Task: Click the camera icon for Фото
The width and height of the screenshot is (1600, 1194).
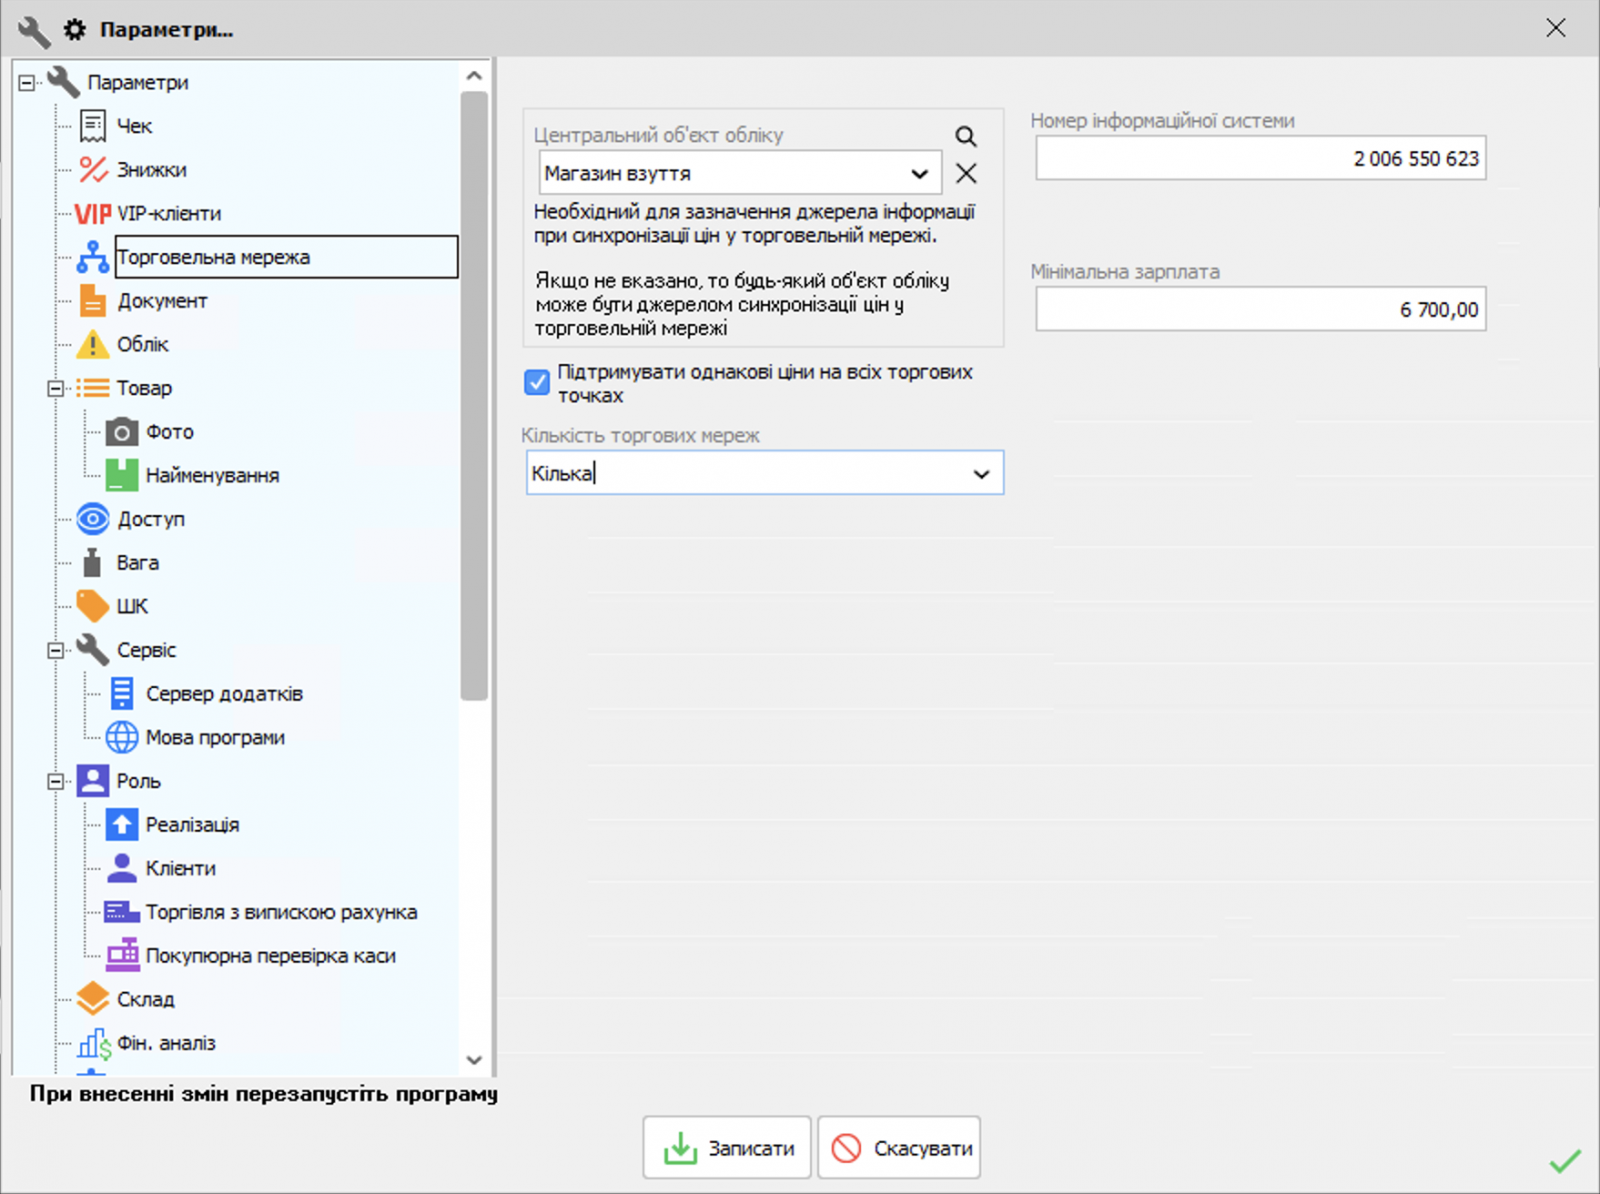Action: (x=122, y=432)
